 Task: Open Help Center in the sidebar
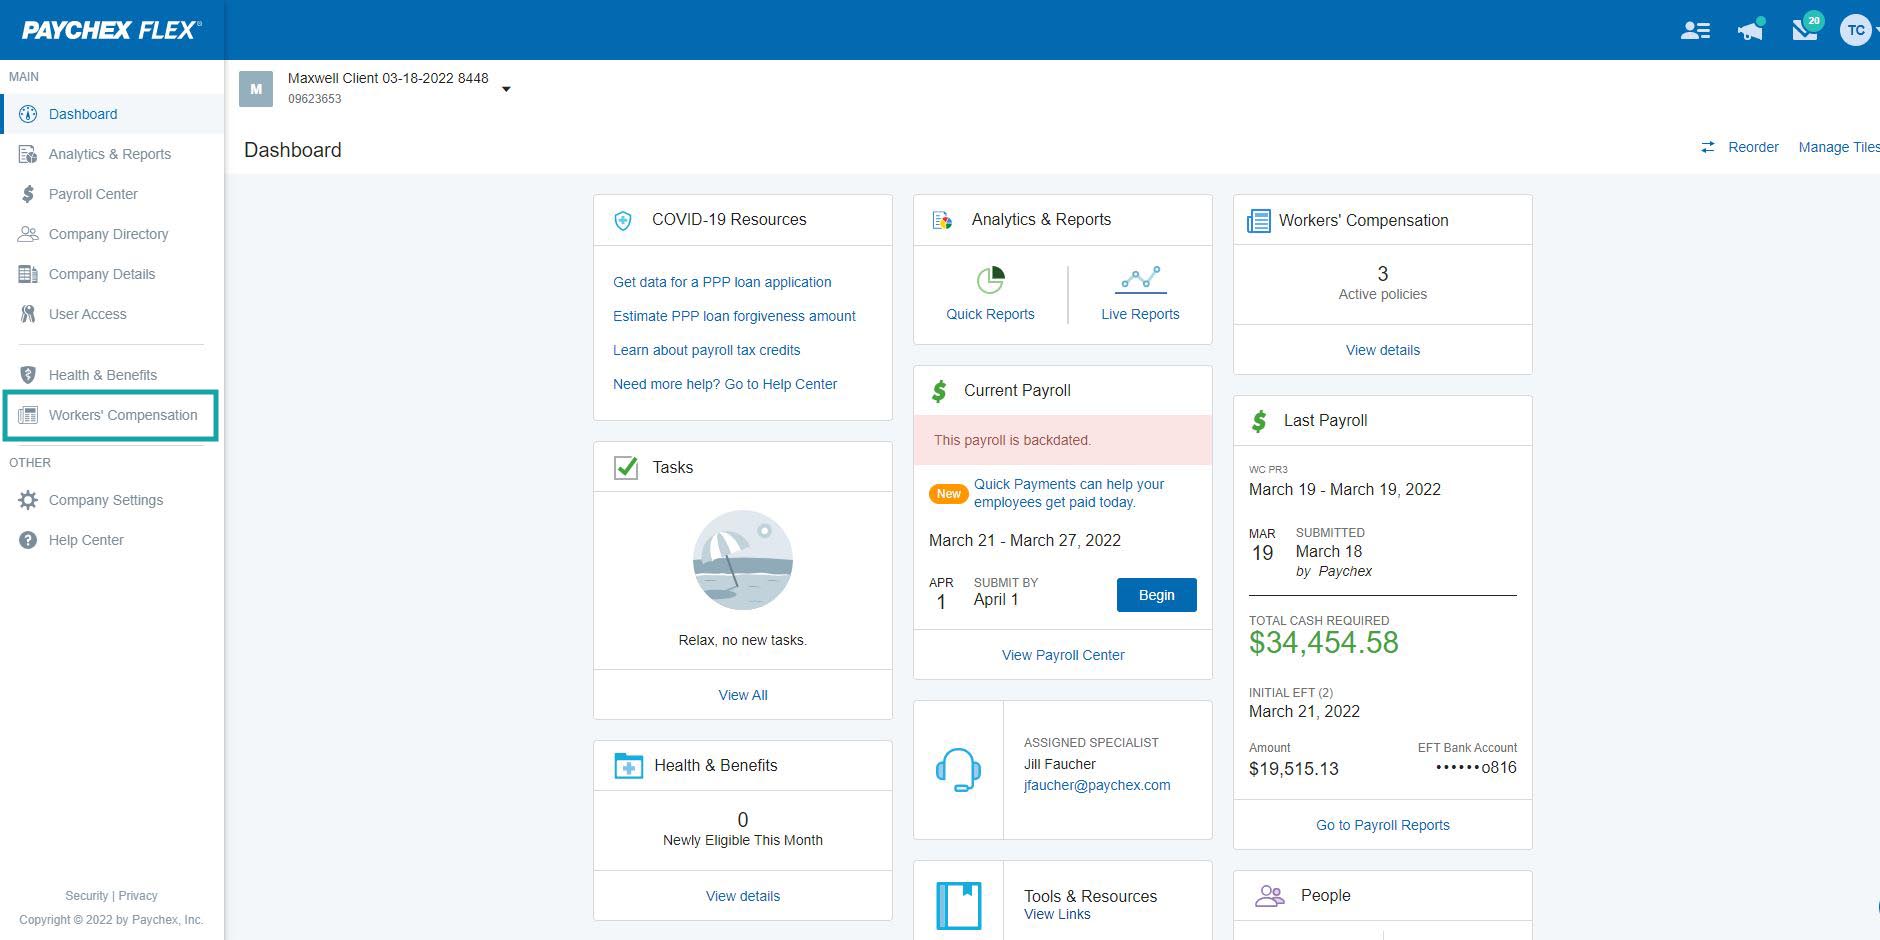tap(112, 540)
